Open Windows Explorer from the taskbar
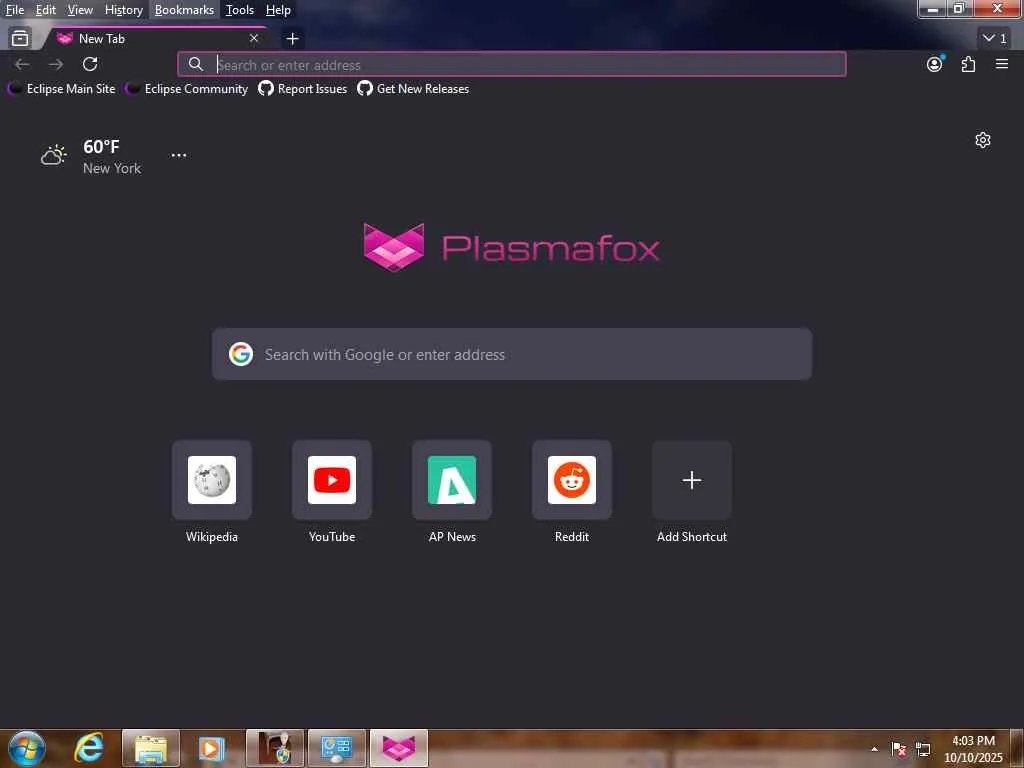 (x=151, y=748)
